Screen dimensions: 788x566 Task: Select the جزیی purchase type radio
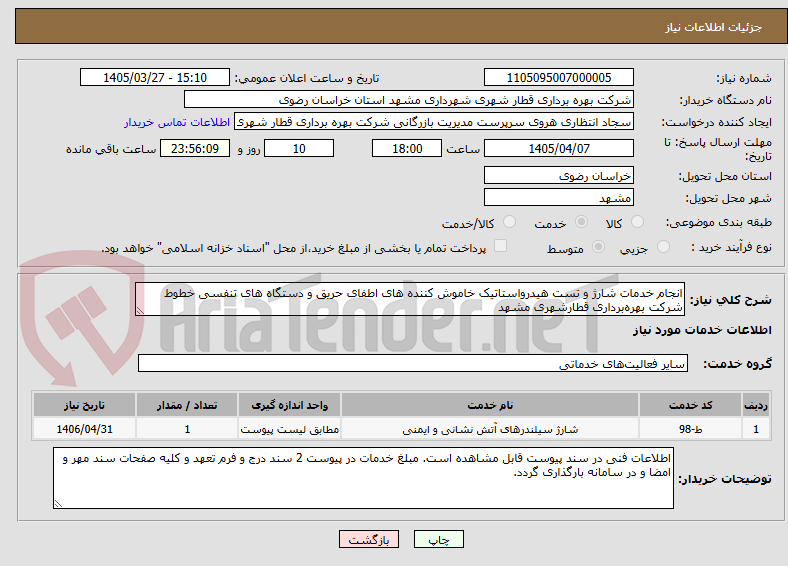pos(663,246)
